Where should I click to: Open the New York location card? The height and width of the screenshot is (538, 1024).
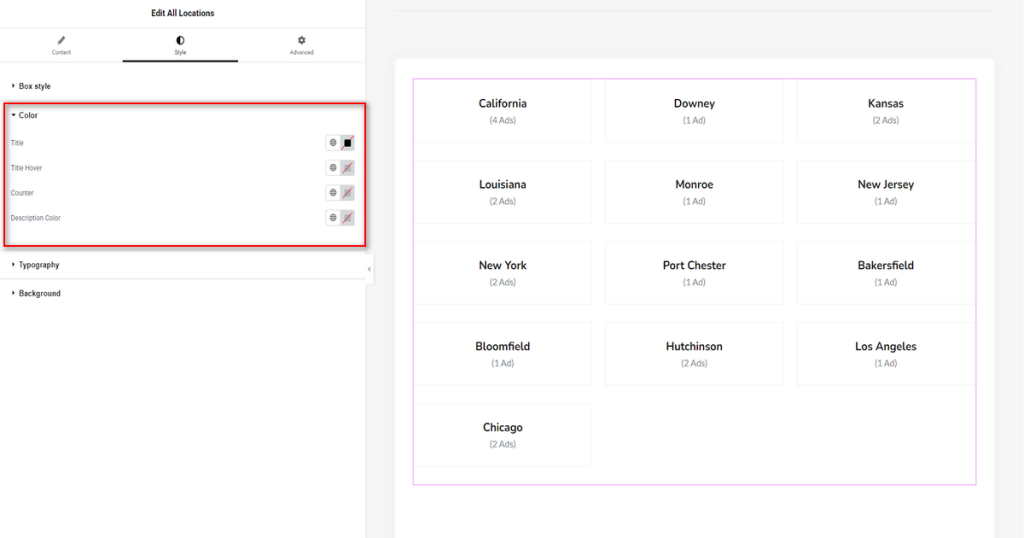502,273
